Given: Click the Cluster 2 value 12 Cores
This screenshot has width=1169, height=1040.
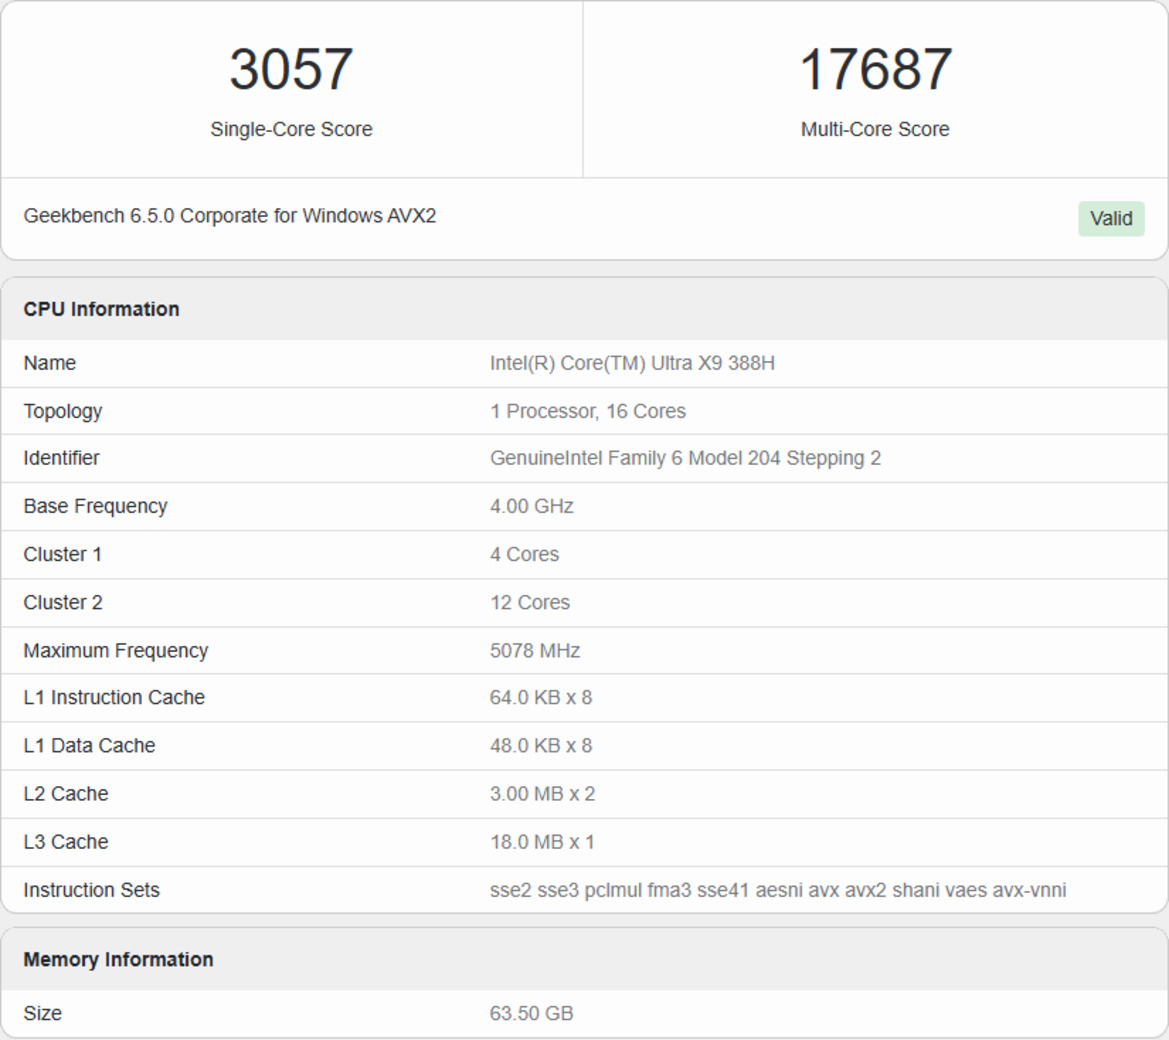Looking at the screenshot, I should (x=530, y=603).
